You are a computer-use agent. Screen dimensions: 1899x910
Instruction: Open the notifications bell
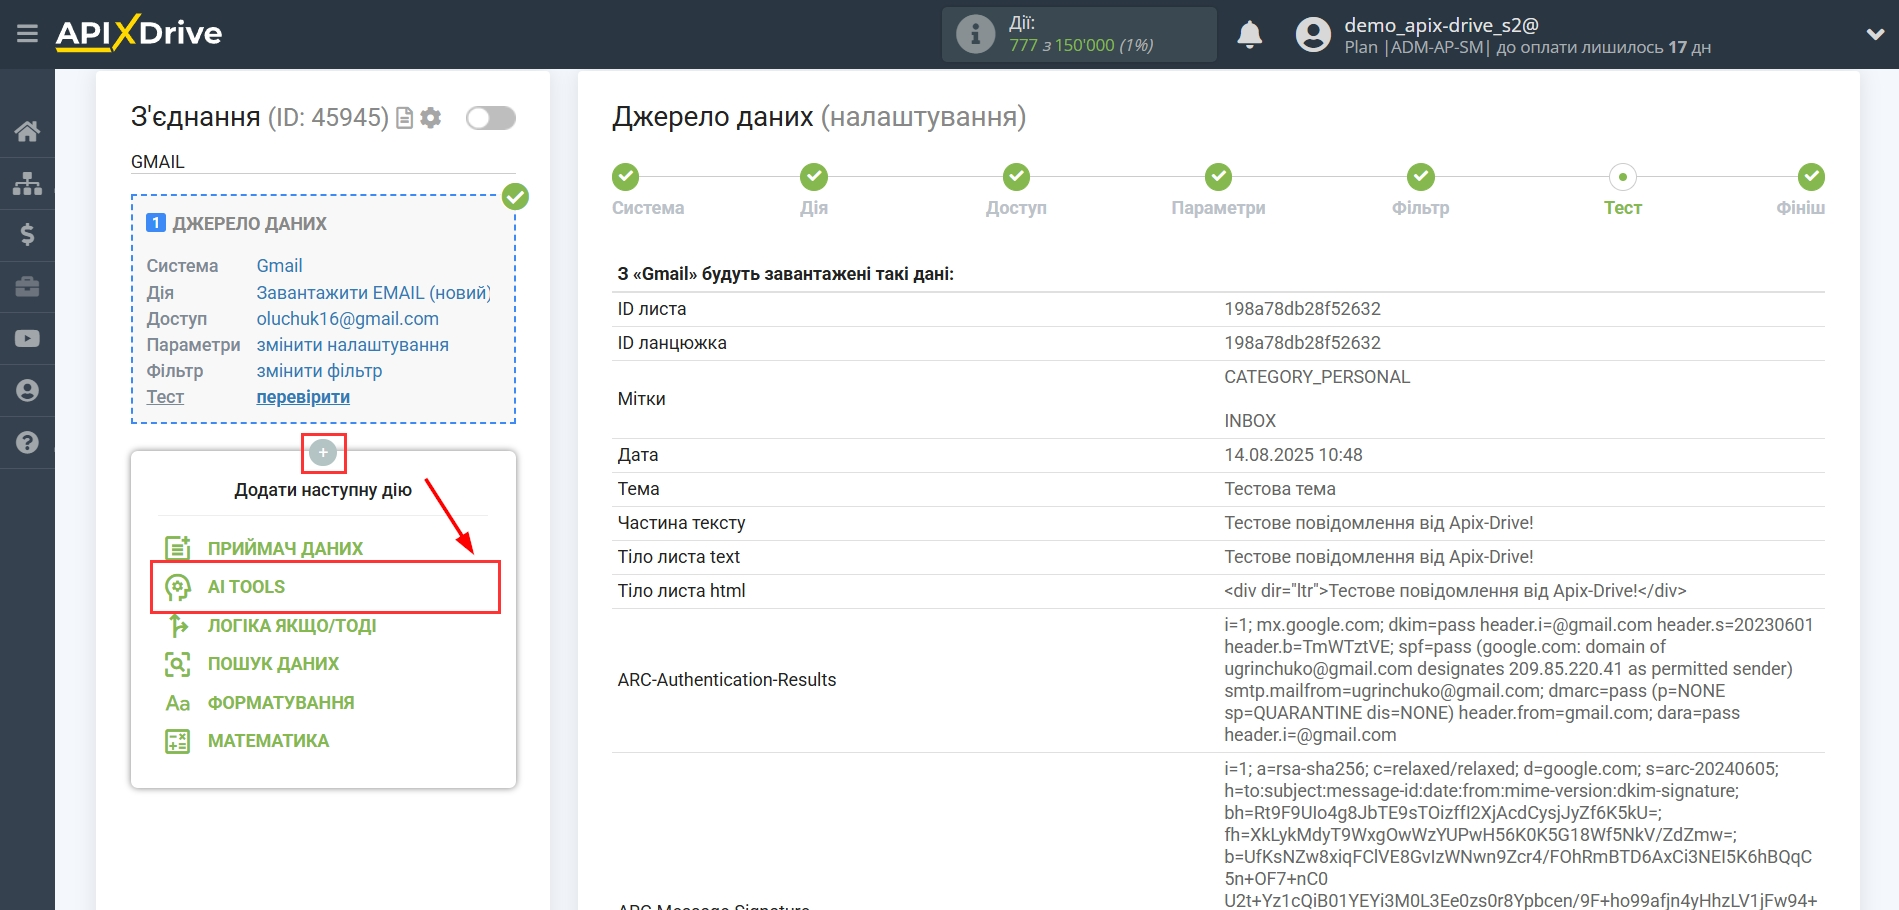pyautogui.click(x=1249, y=35)
